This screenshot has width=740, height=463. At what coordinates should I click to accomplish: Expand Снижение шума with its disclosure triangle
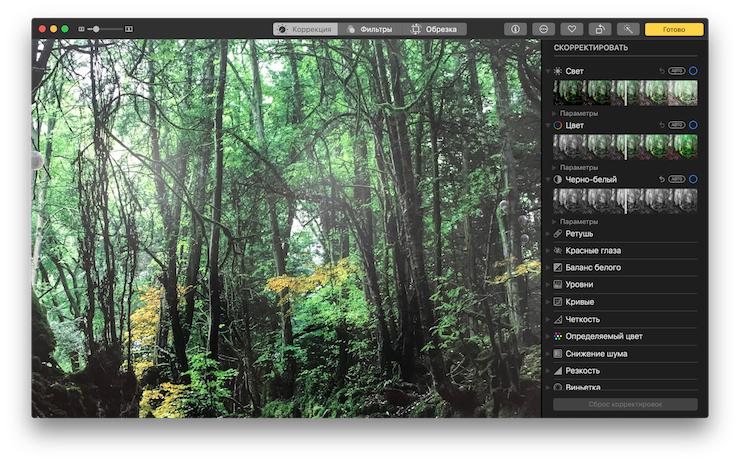tap(548, 354)
